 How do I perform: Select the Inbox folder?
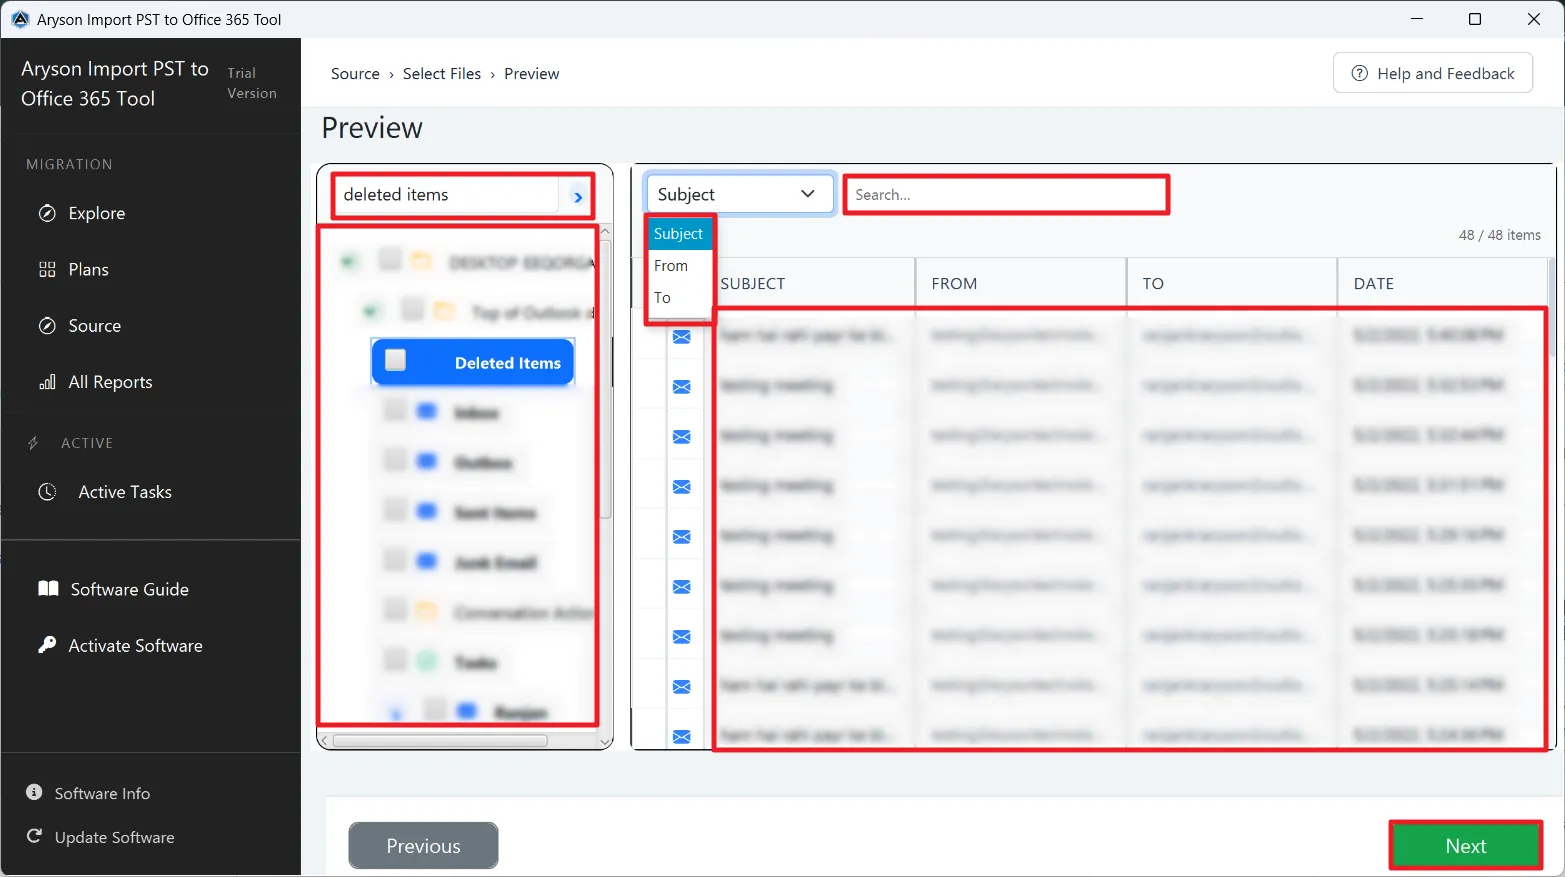tap(476, 413)
